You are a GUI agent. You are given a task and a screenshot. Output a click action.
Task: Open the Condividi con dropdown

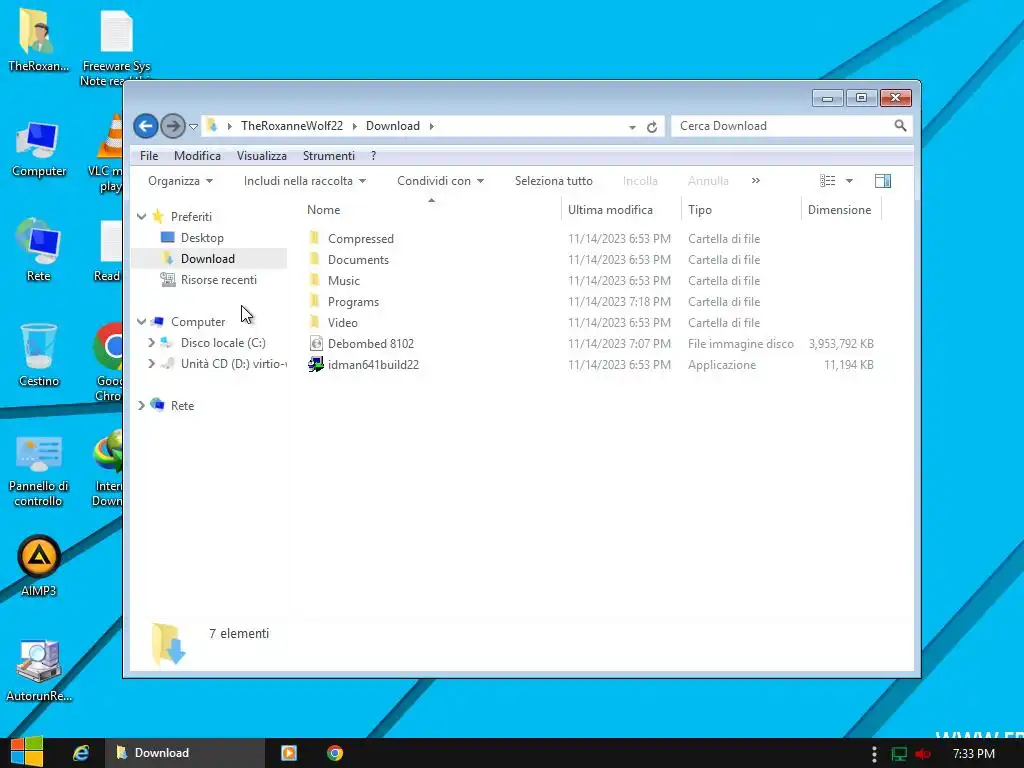(440, 181)
